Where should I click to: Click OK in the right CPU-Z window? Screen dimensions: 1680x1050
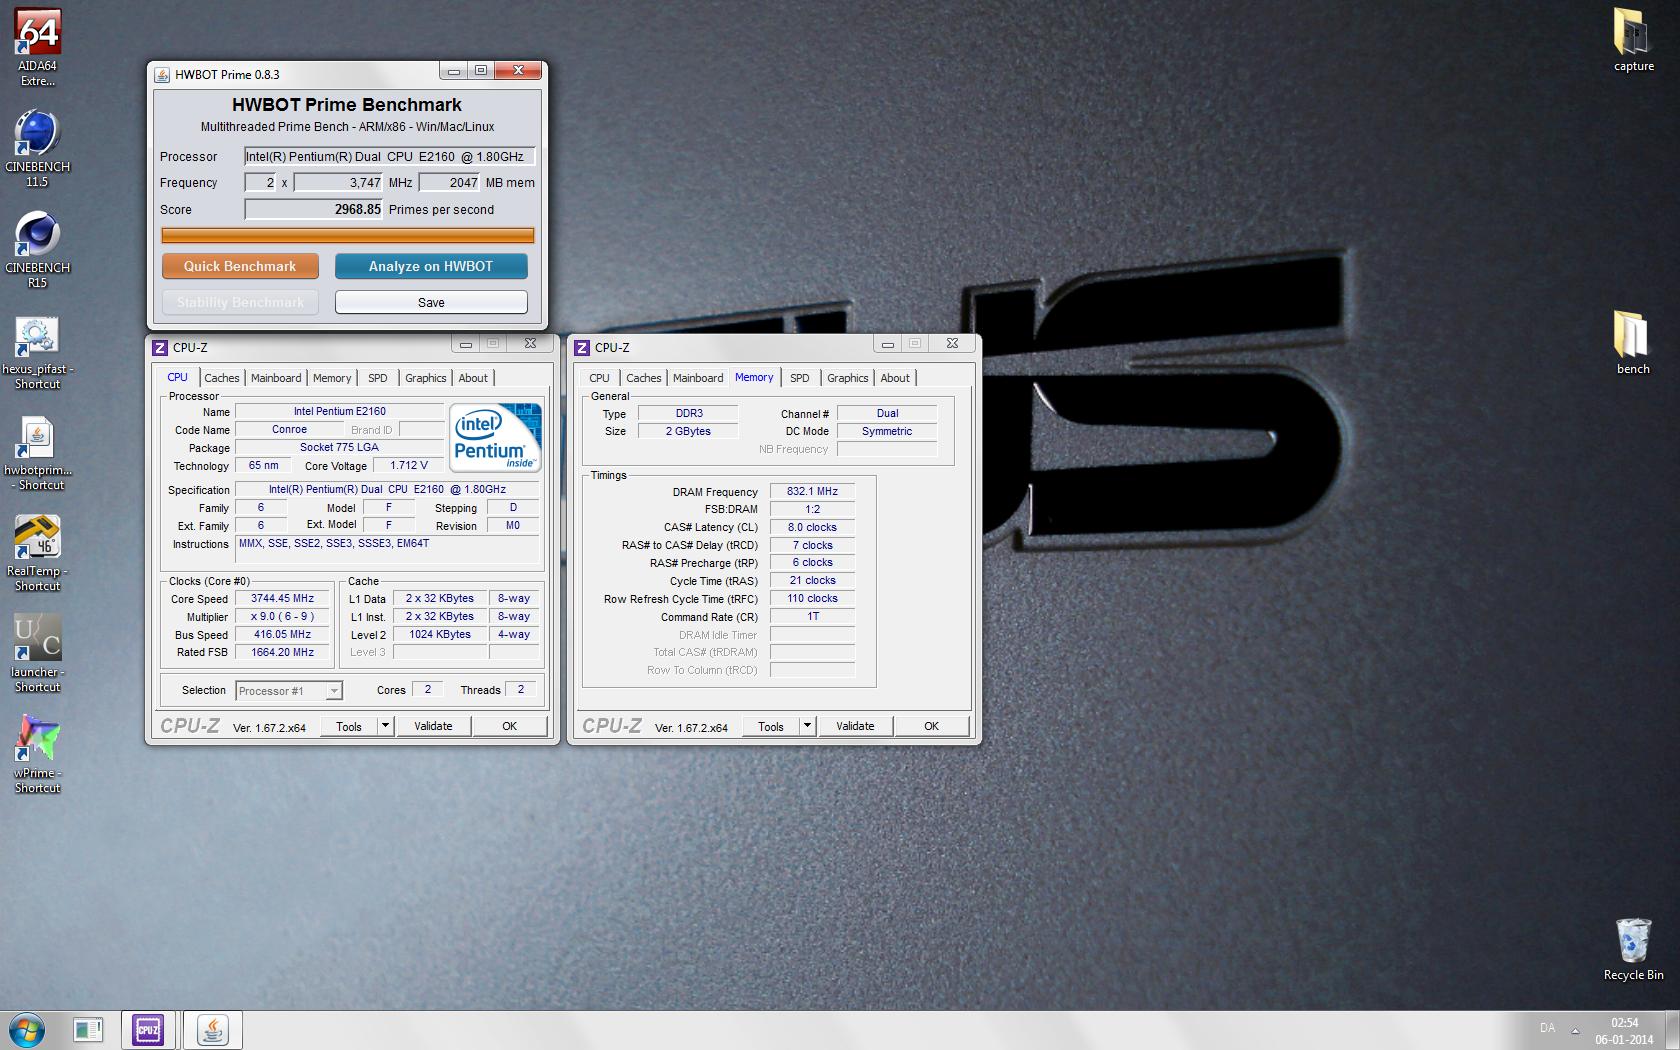coord(932,726)
